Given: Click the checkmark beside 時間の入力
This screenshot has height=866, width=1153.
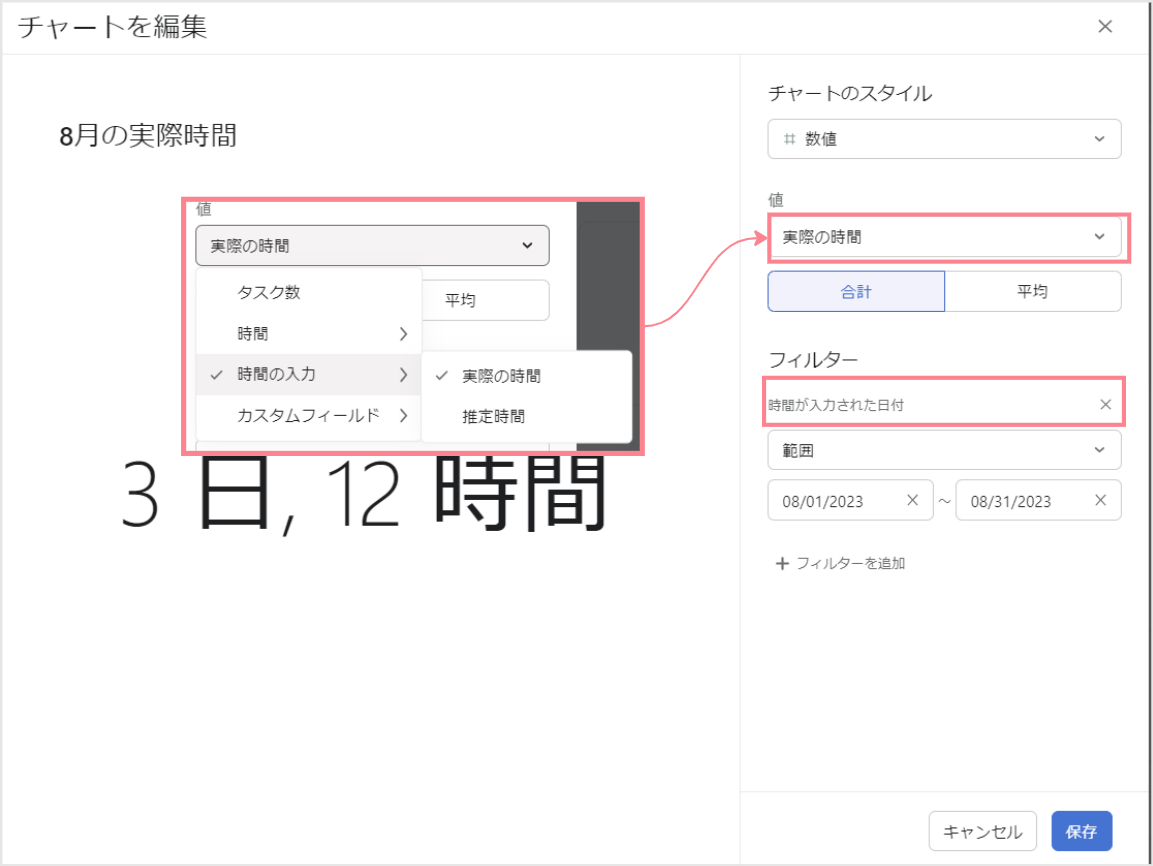Looking at the screenshot, I should click(x=216, y=375).
